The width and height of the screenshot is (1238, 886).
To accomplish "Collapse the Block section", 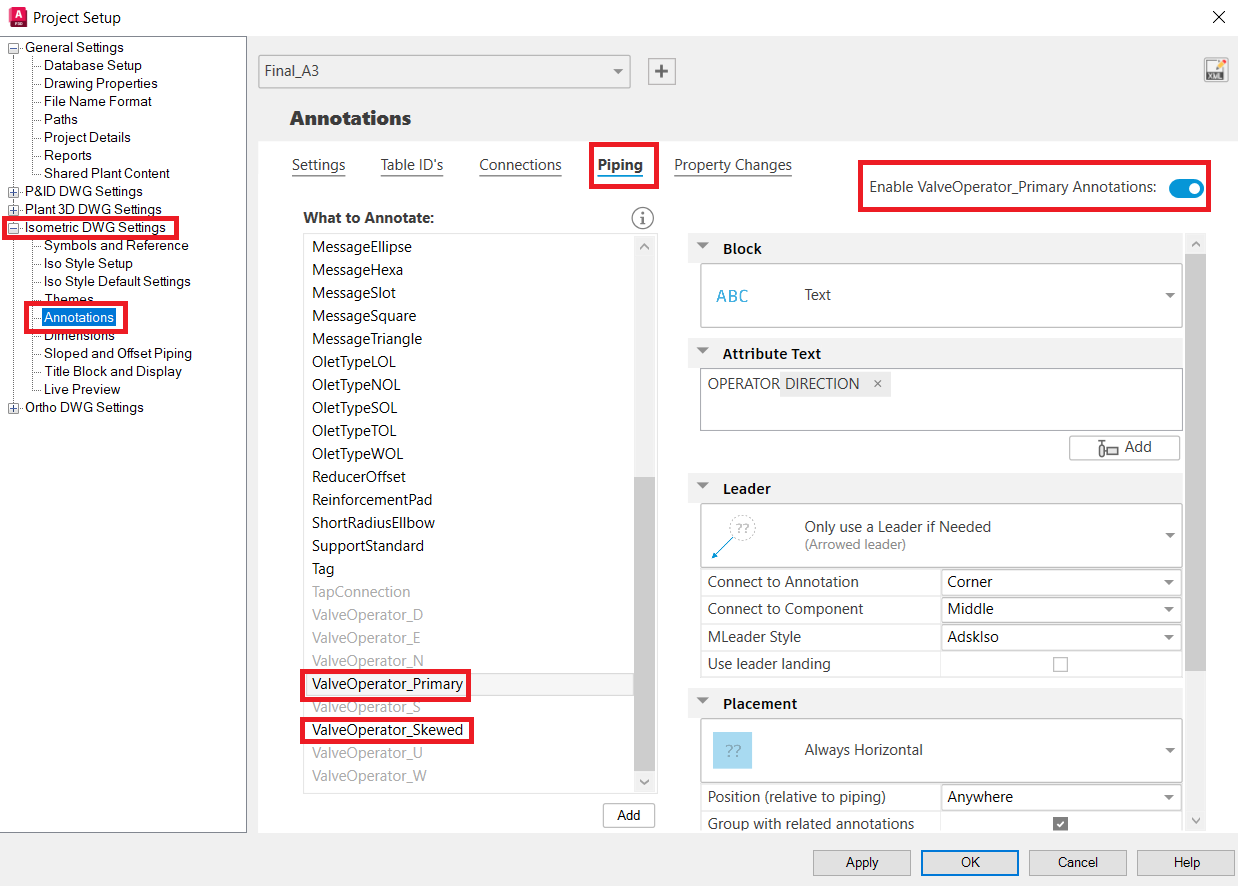I will pos(703,247).
